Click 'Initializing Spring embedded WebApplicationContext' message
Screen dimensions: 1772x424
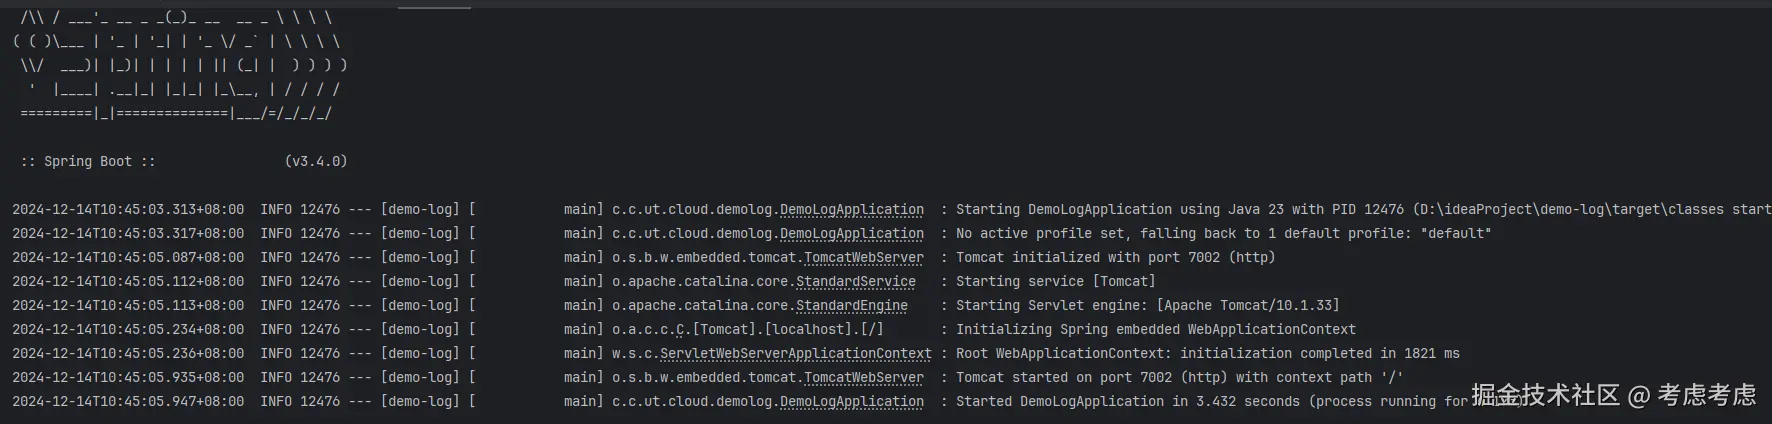pos(1155,330)
